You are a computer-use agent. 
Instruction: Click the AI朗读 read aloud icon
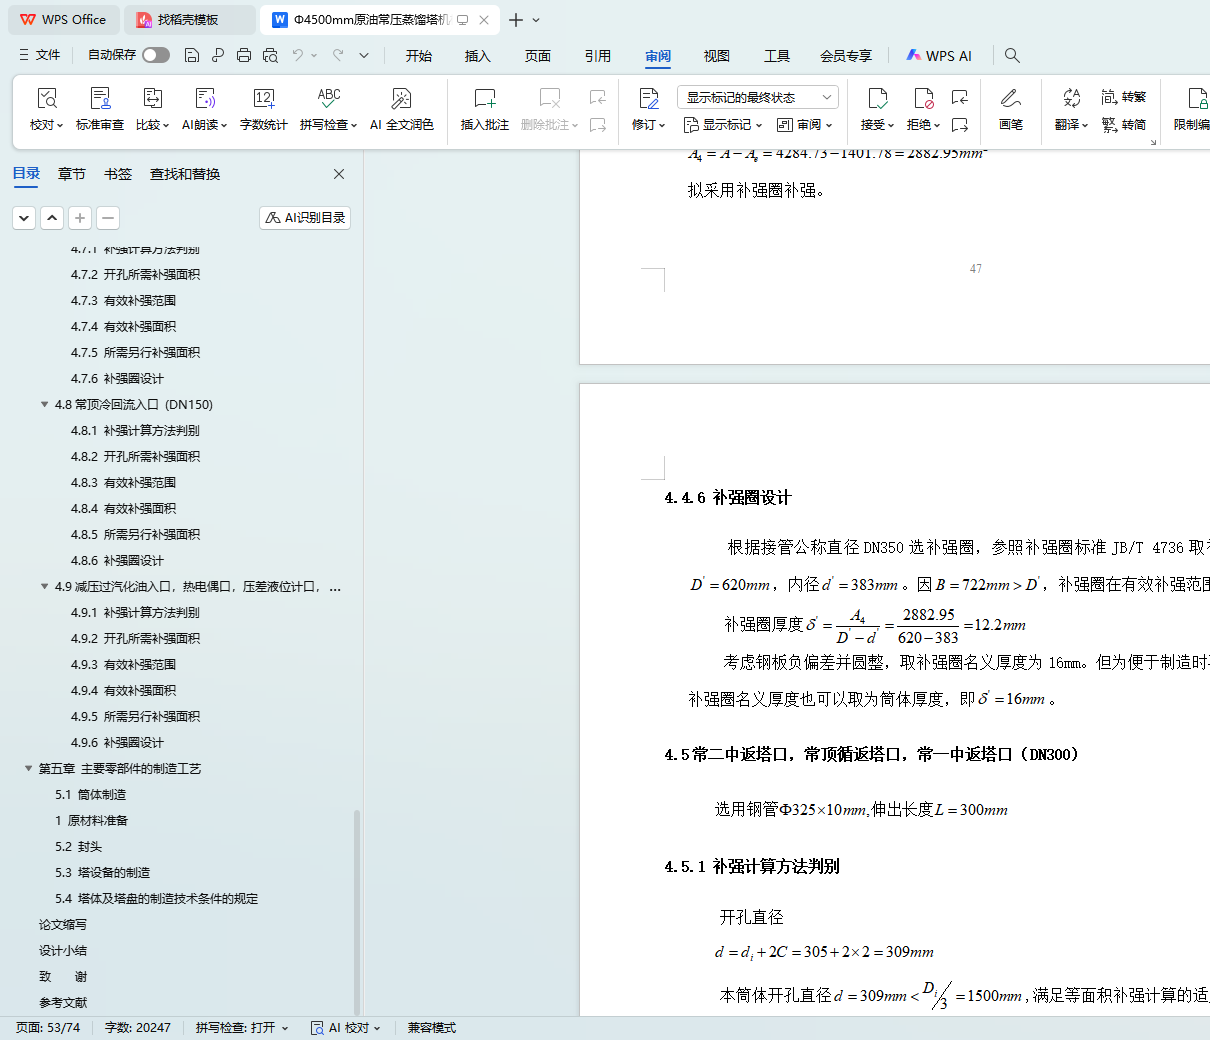(x=205, y=99)
